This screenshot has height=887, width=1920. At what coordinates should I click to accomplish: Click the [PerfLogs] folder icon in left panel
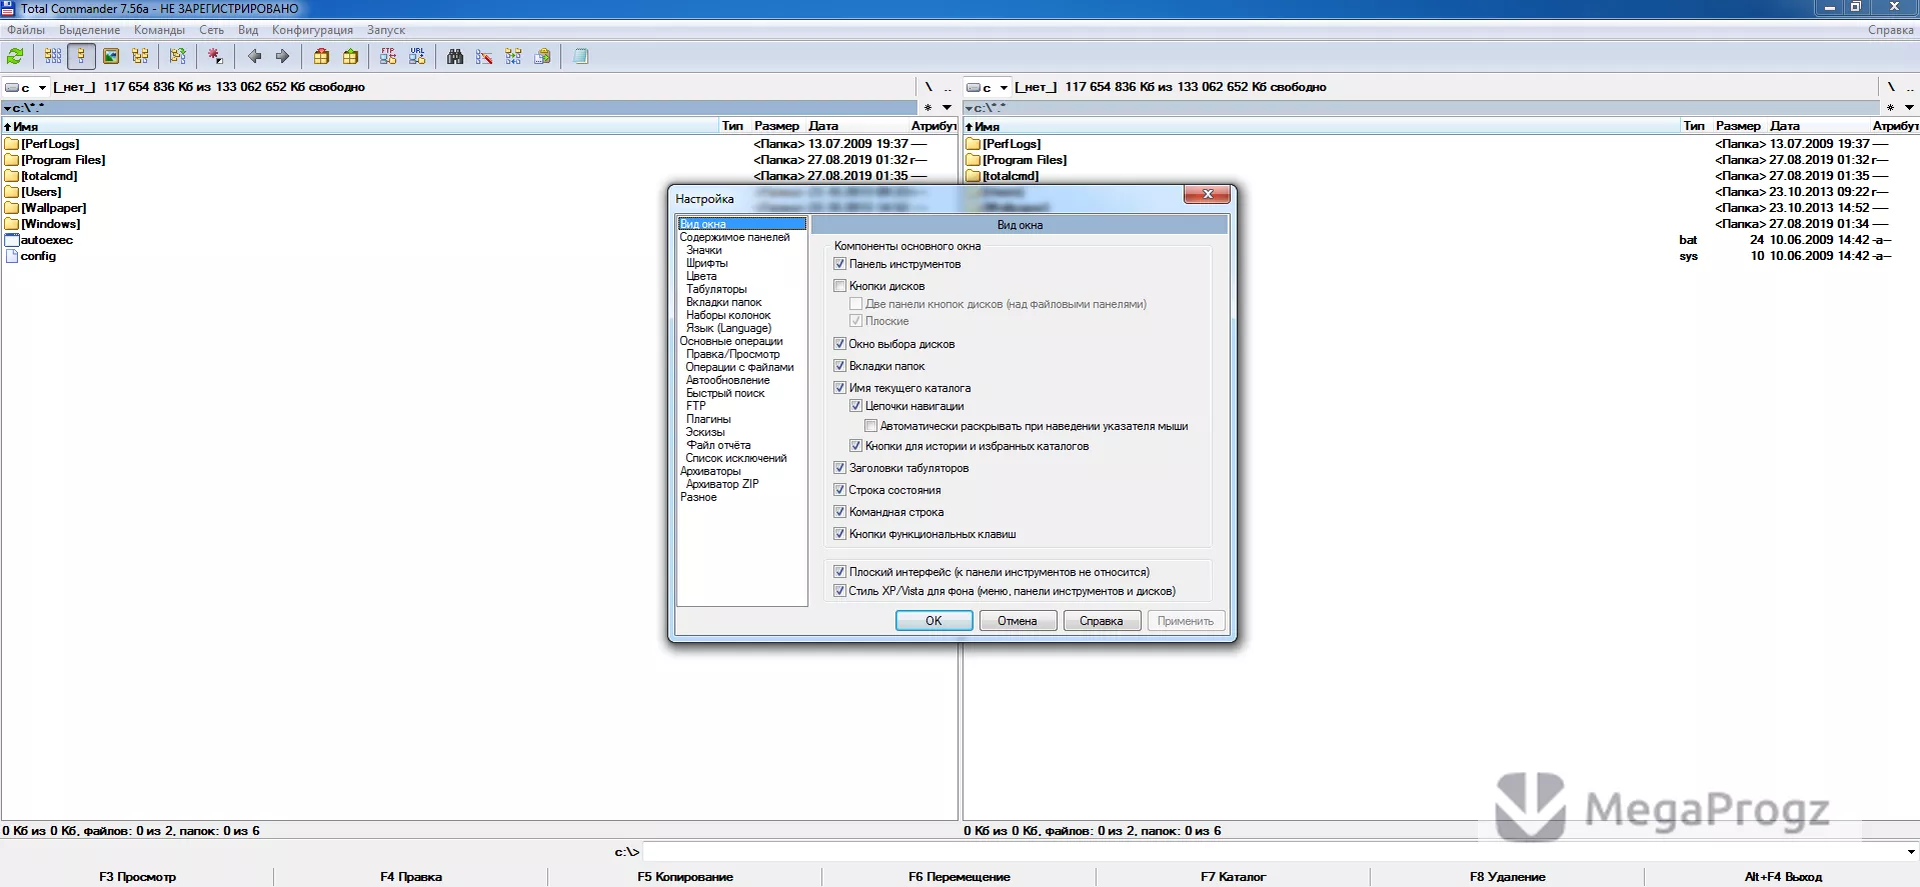[12, 144]
